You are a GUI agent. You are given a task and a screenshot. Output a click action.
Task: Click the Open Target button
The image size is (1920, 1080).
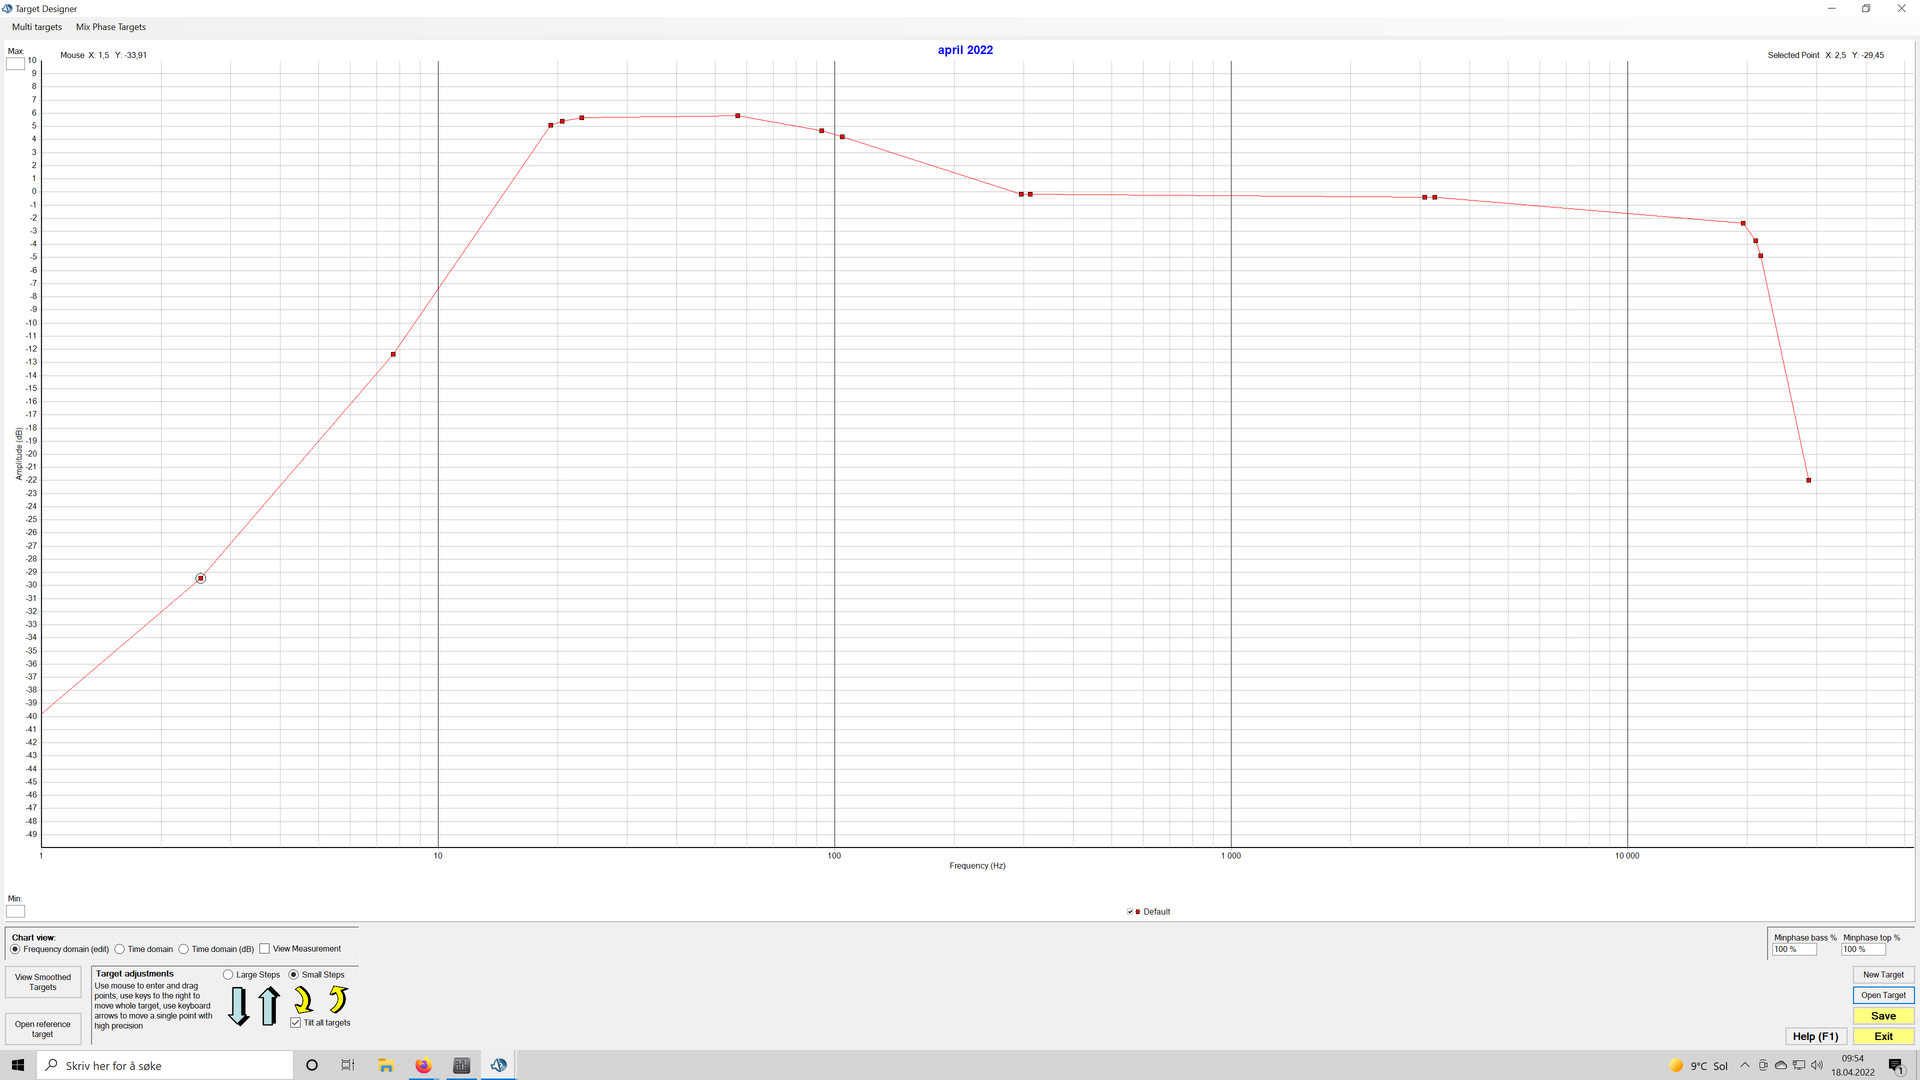[x=1883, y=995]
